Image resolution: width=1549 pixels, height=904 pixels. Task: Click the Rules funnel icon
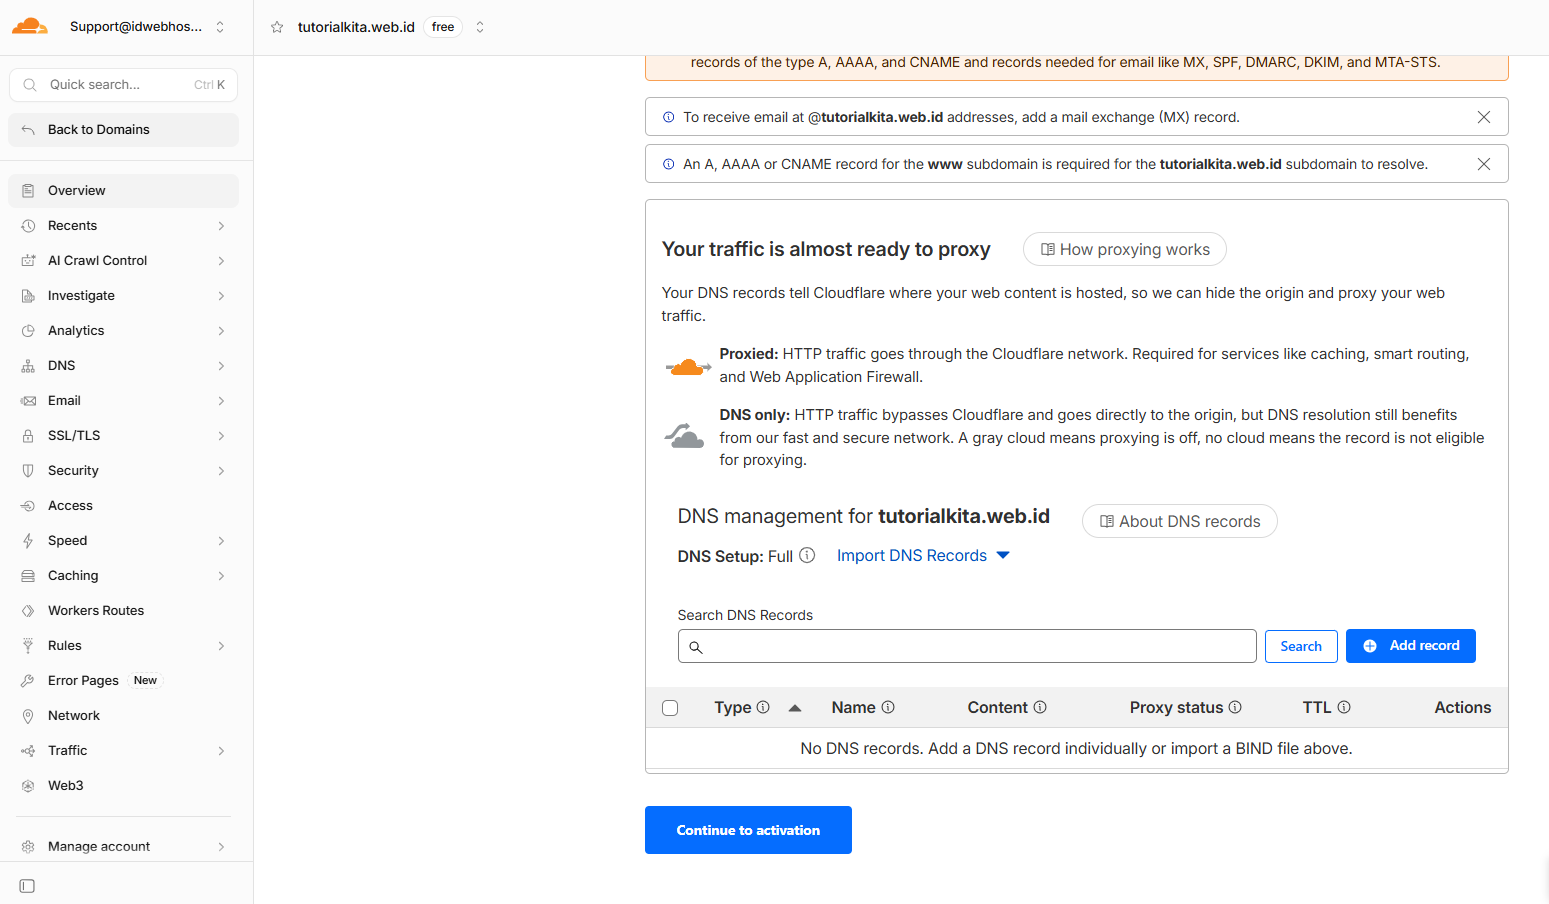tap(28, 646)
